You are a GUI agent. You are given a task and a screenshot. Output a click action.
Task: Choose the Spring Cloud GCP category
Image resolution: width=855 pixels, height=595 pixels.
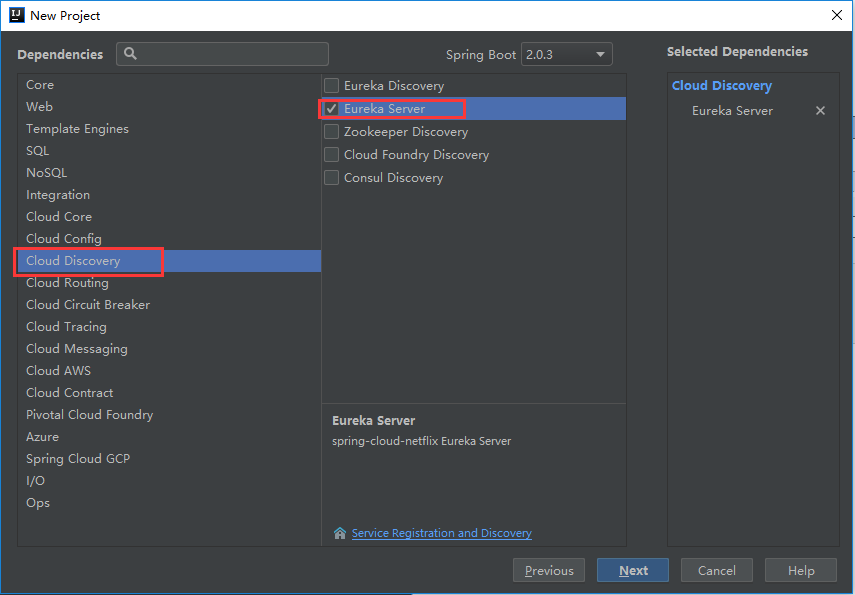[x=169, y=459]
